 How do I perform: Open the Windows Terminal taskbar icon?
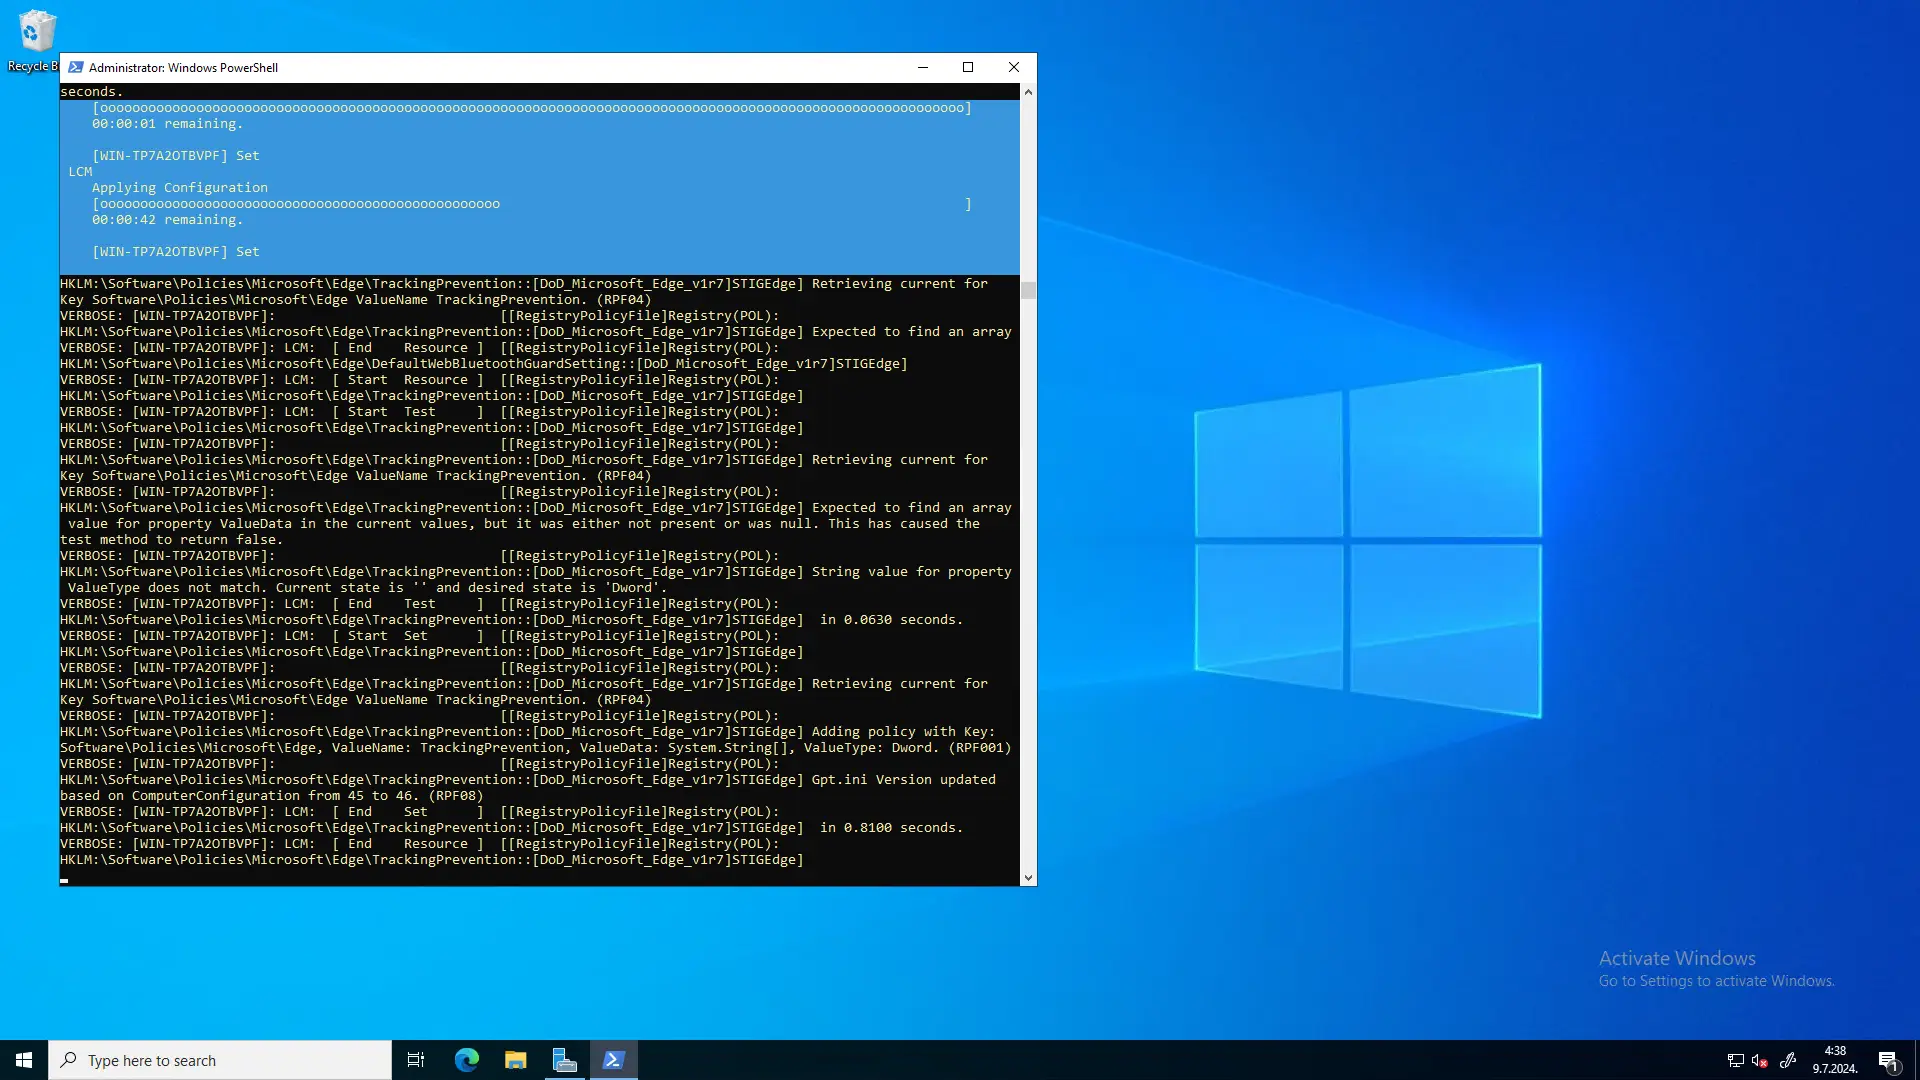[612, 1059]
